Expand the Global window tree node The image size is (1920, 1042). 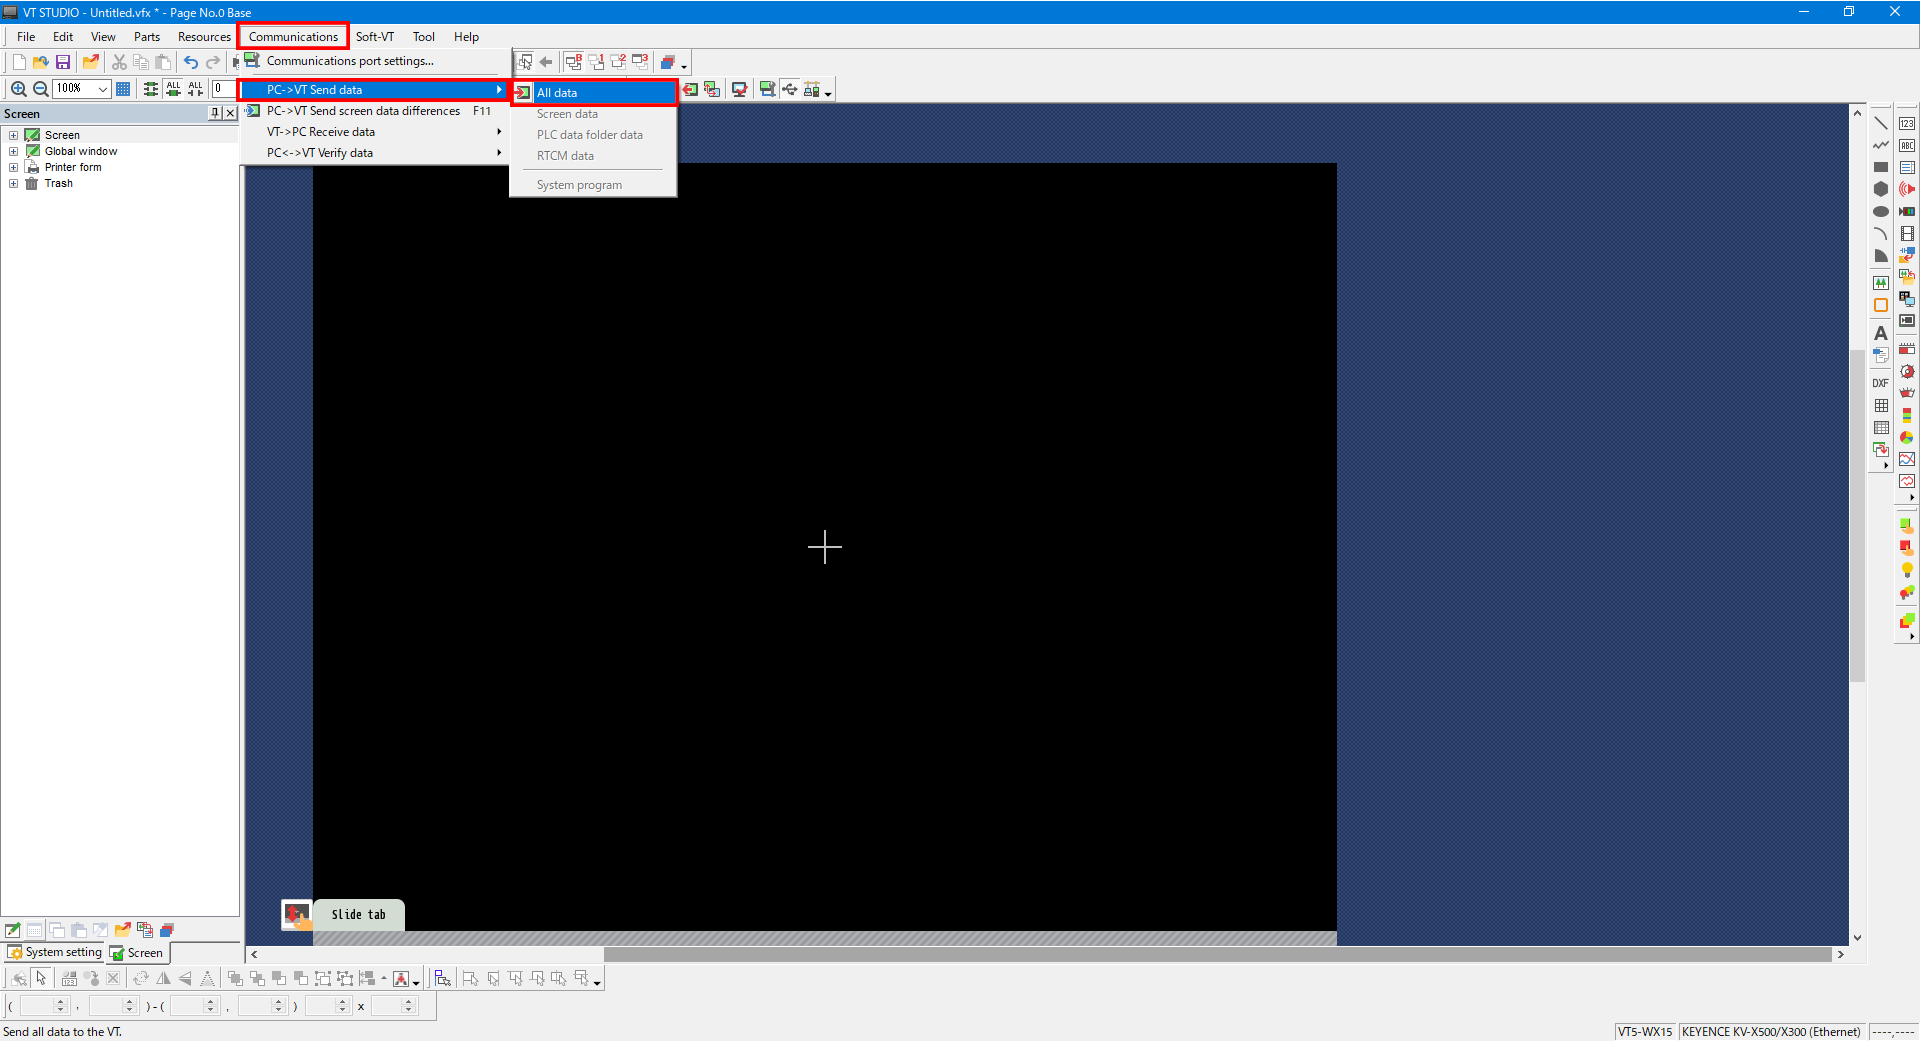tap(13, 152)
